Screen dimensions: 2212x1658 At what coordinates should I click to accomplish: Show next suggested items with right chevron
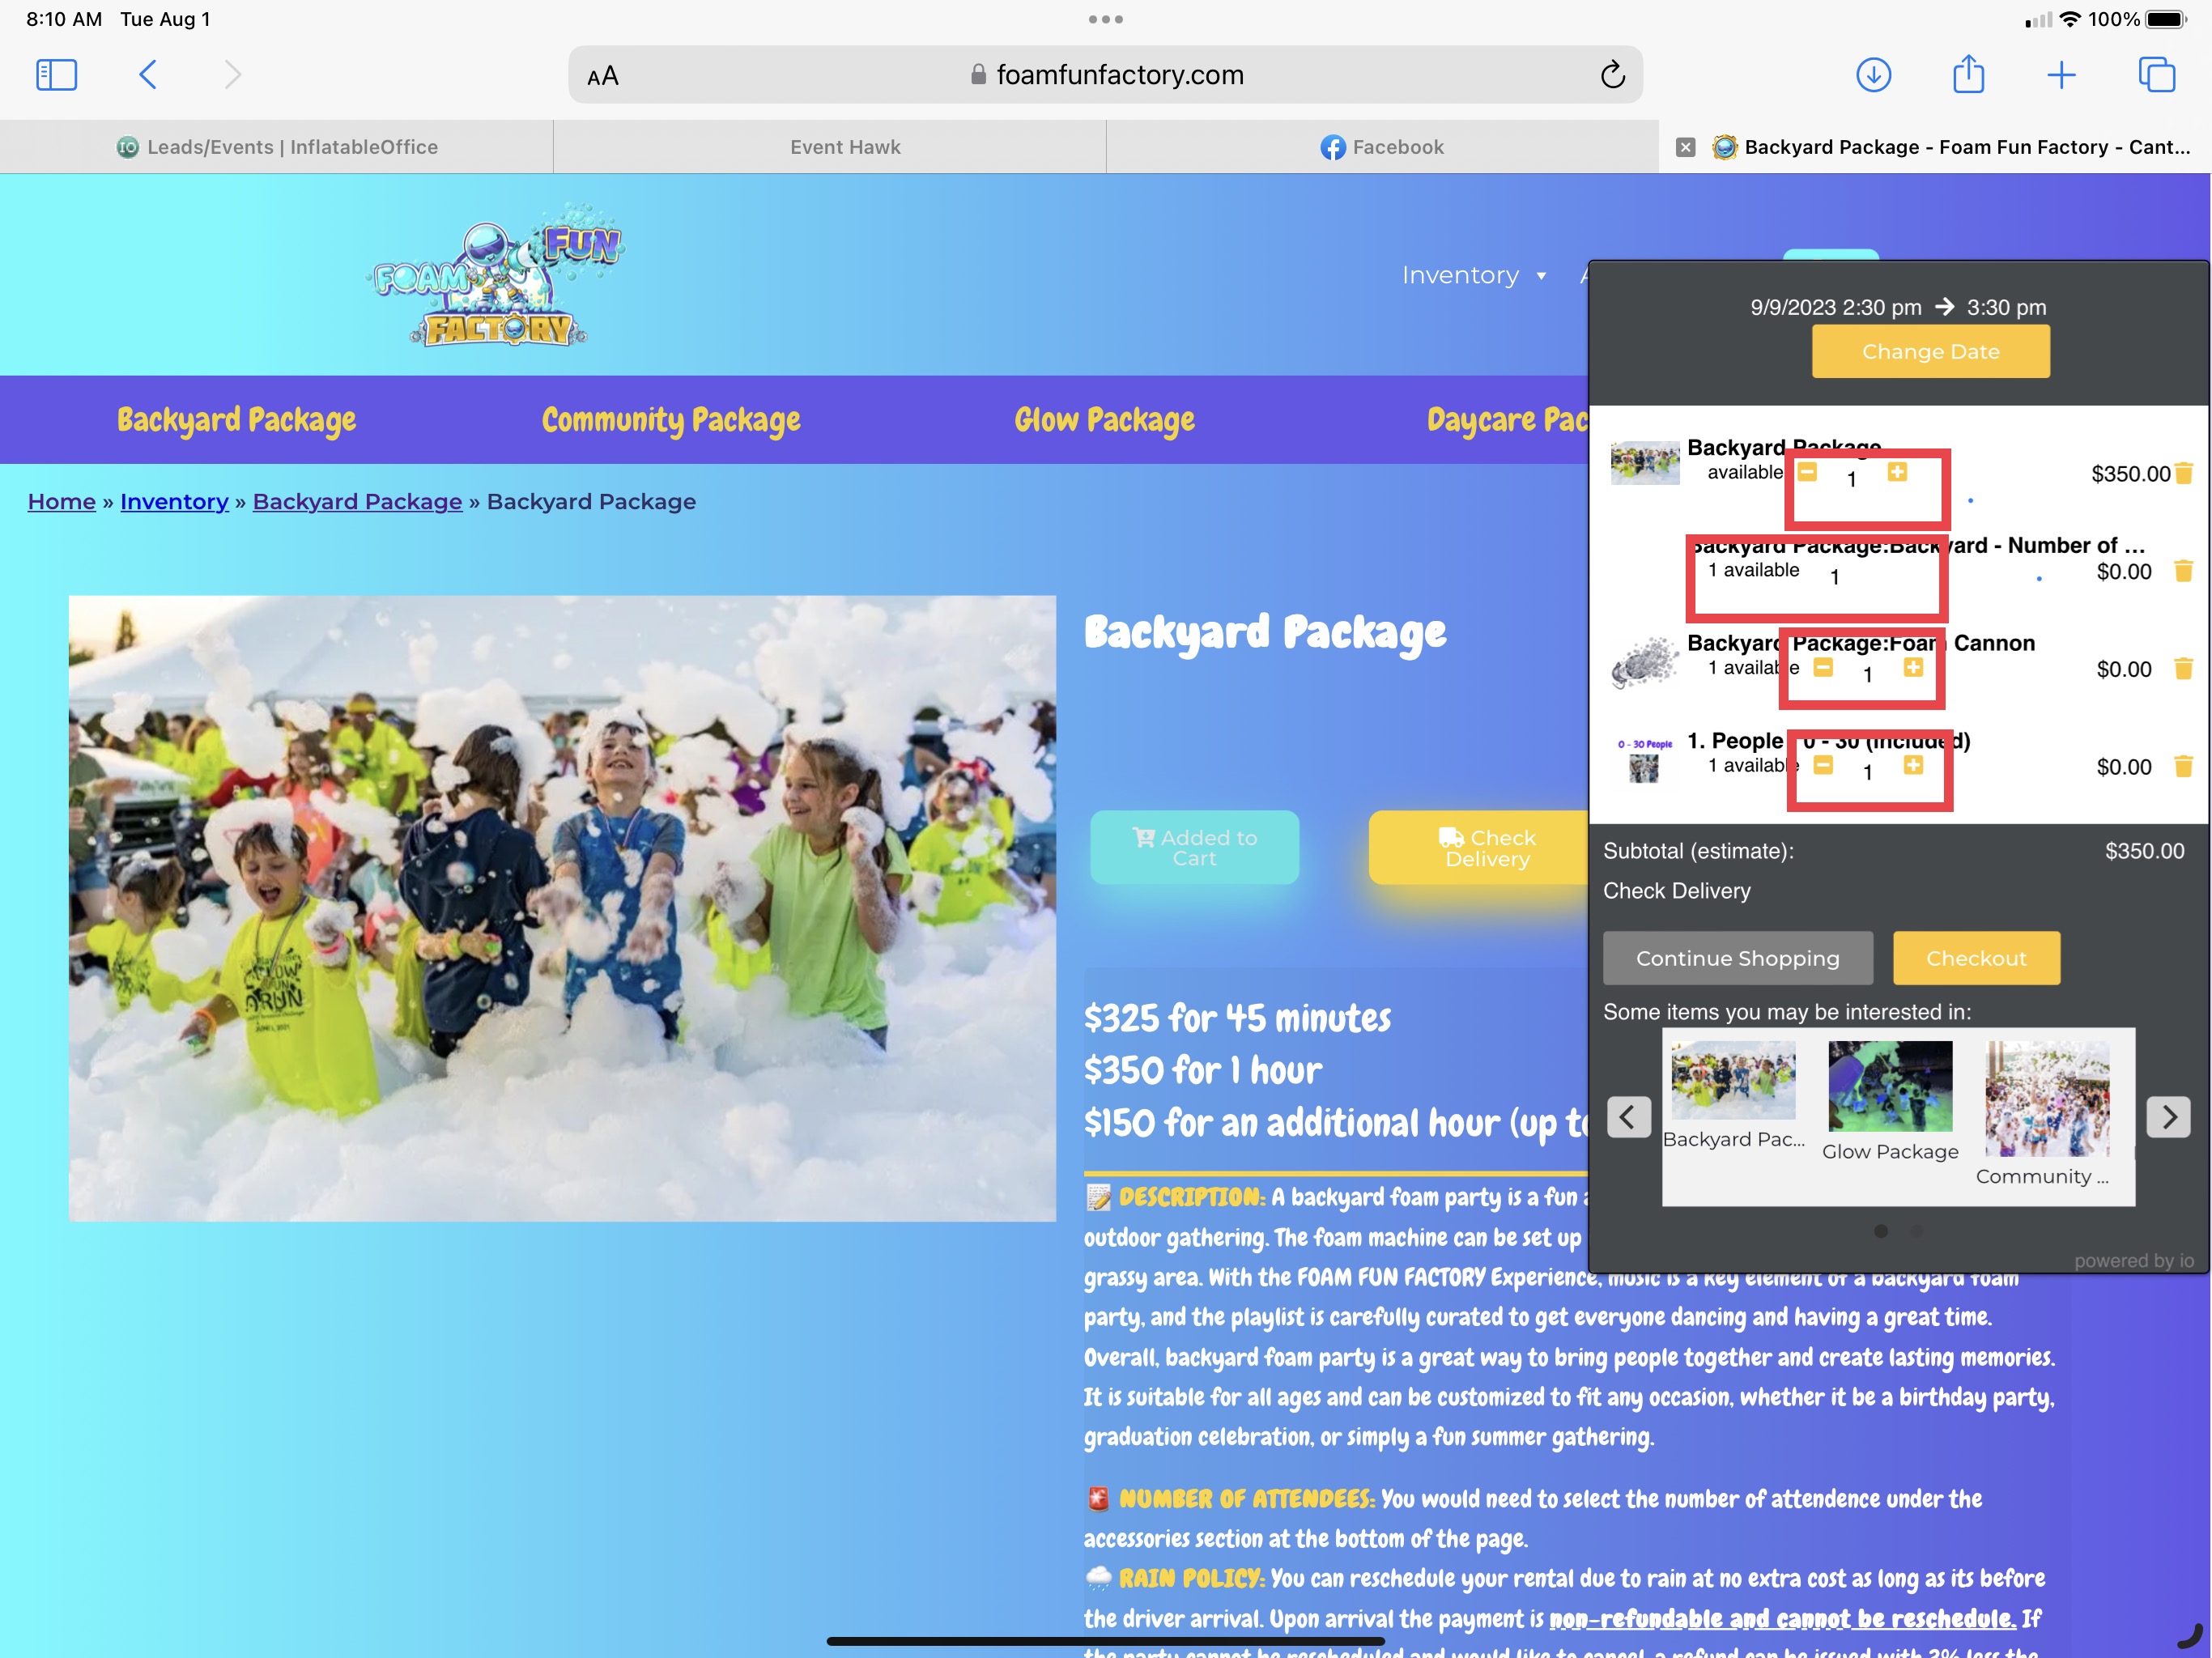(x=2168, y=1116)
